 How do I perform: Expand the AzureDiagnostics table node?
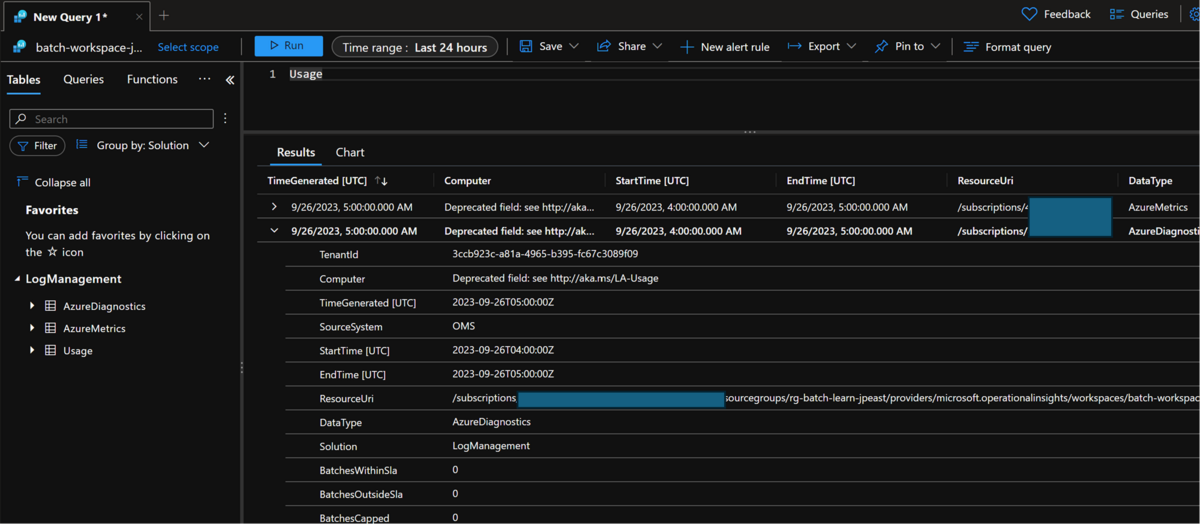[32, 306]
